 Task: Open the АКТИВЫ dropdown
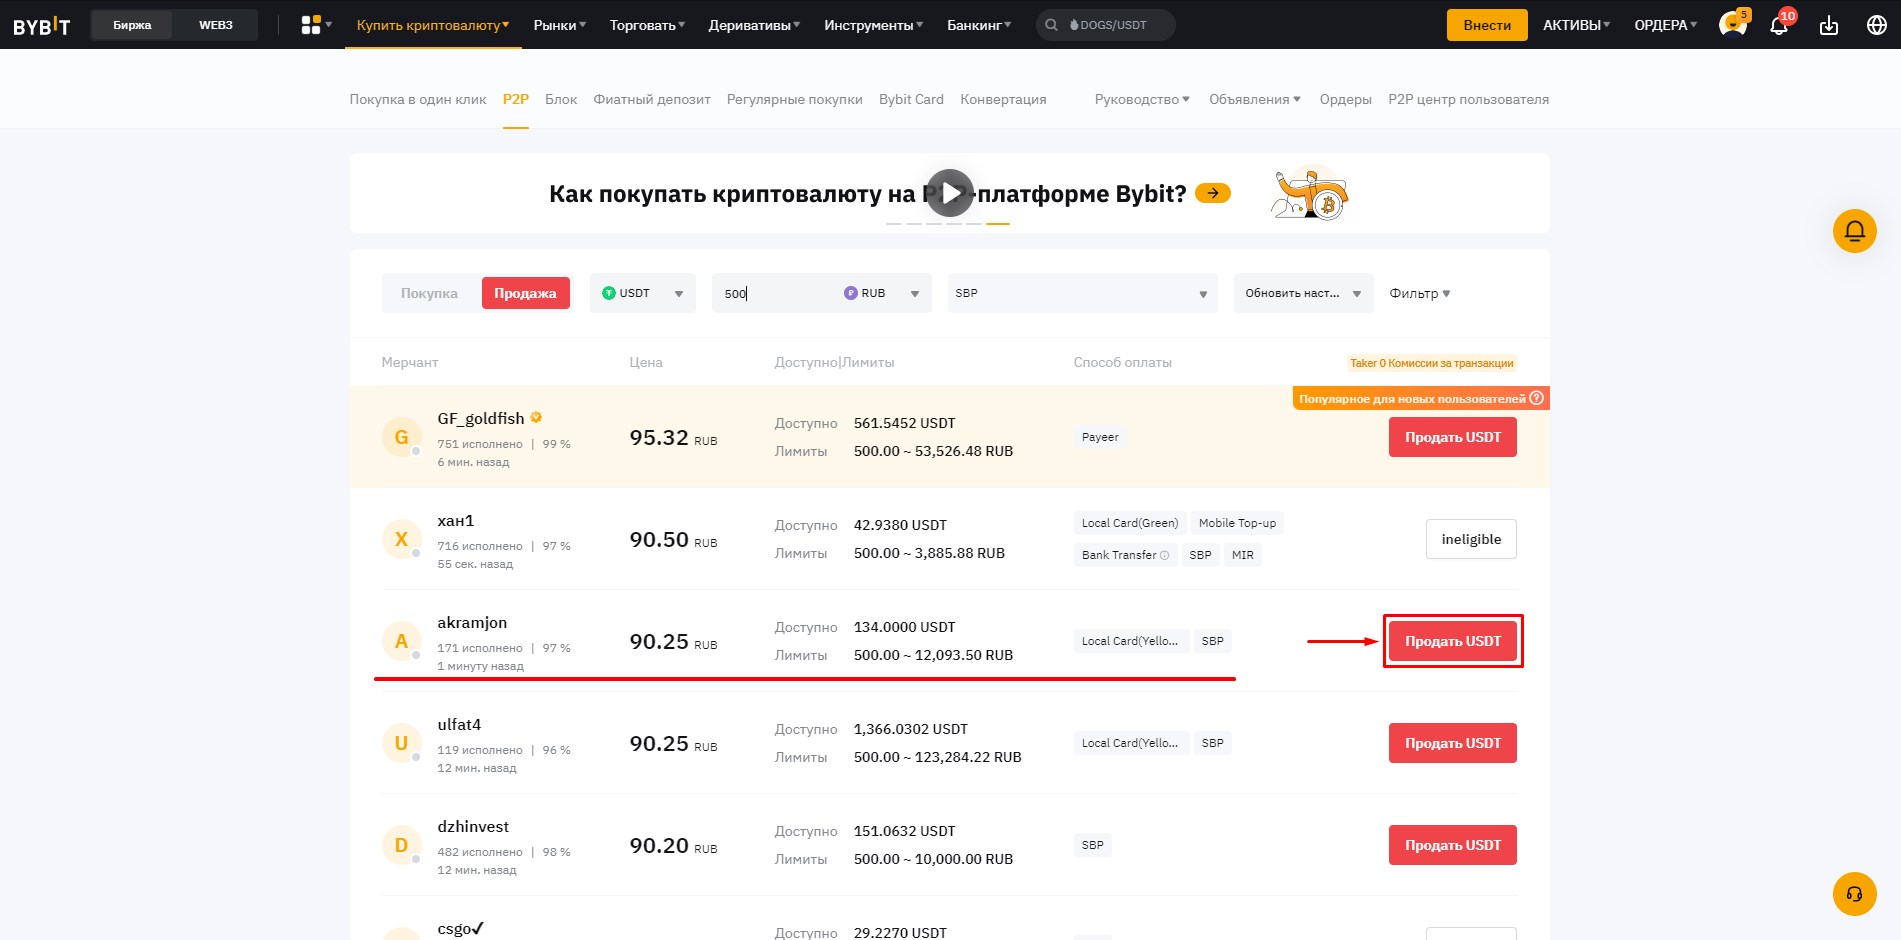pyautogui.click(x=1577, y=25)
